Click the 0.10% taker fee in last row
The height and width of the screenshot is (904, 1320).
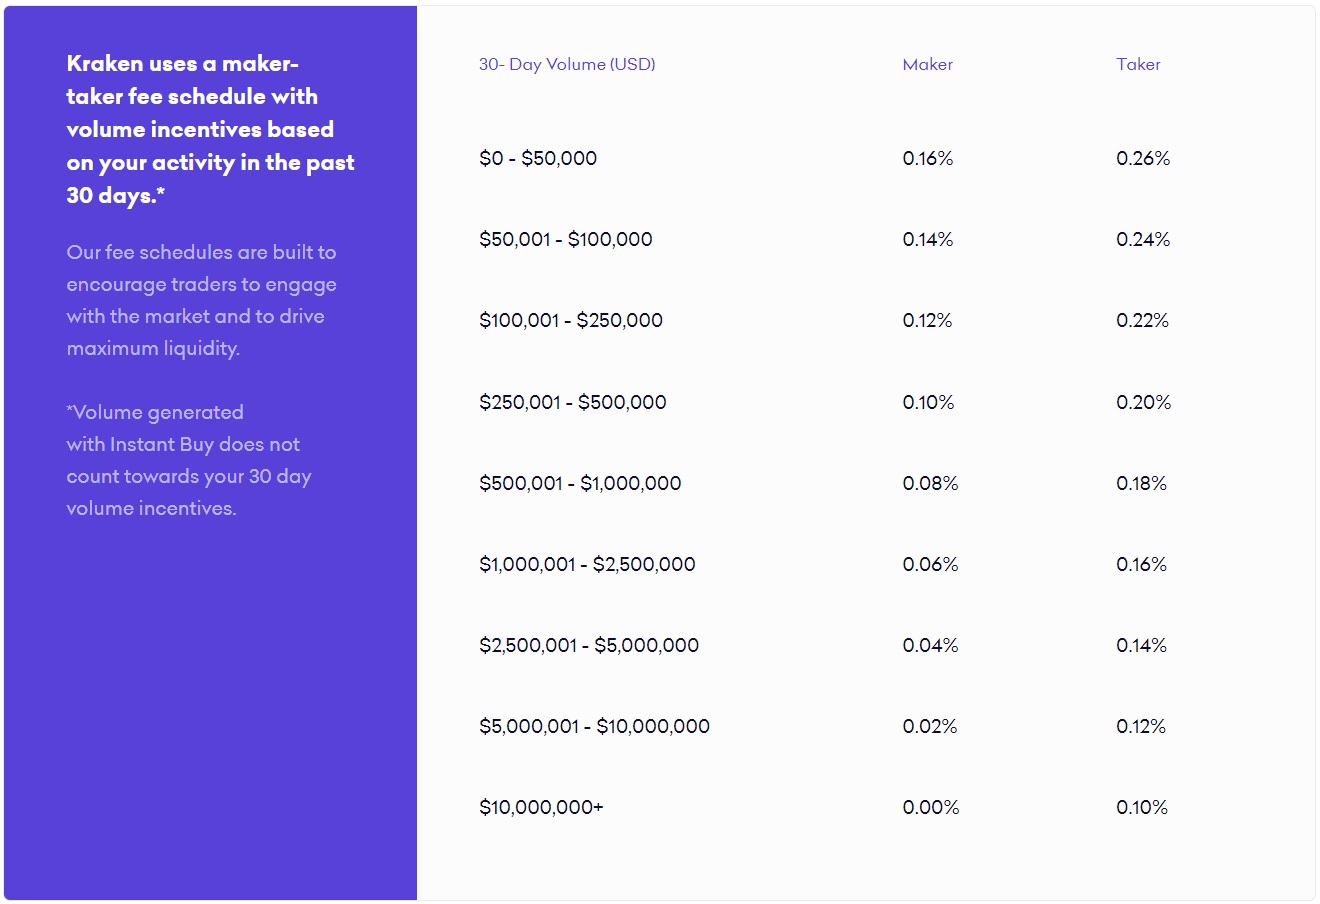tap(1142, 807)
